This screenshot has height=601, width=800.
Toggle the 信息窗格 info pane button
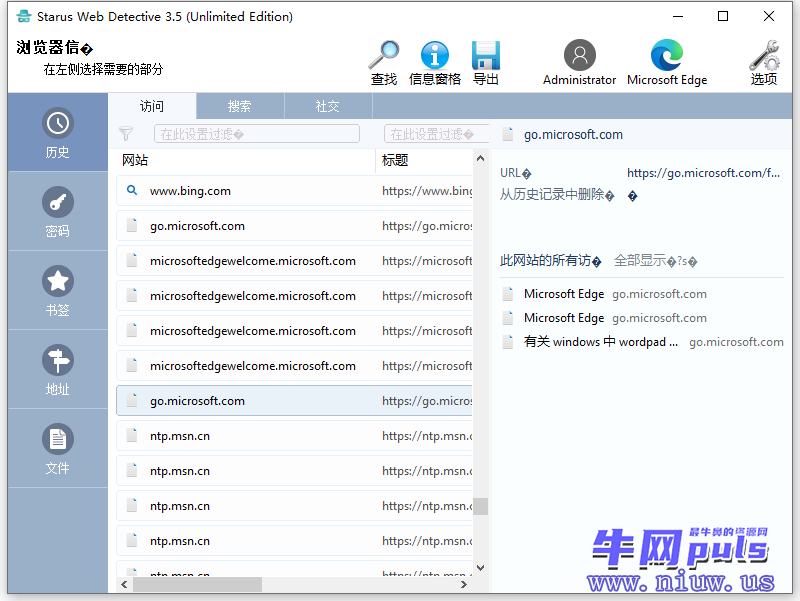pyautogui.click(x=435, y=63)
